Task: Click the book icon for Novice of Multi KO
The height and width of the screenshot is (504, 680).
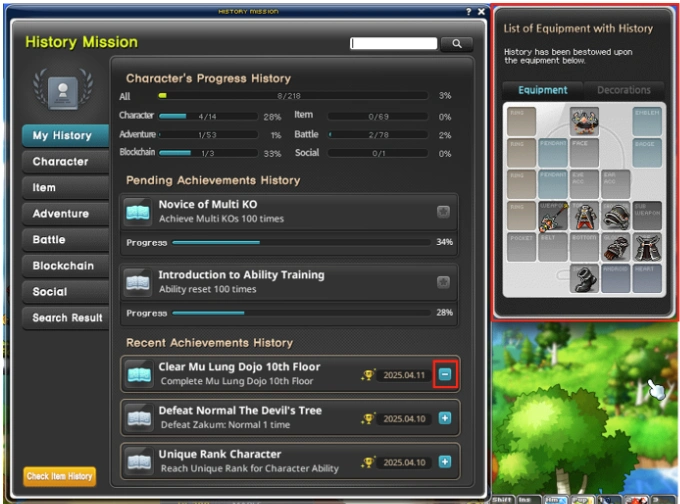Action: (138, 212)
